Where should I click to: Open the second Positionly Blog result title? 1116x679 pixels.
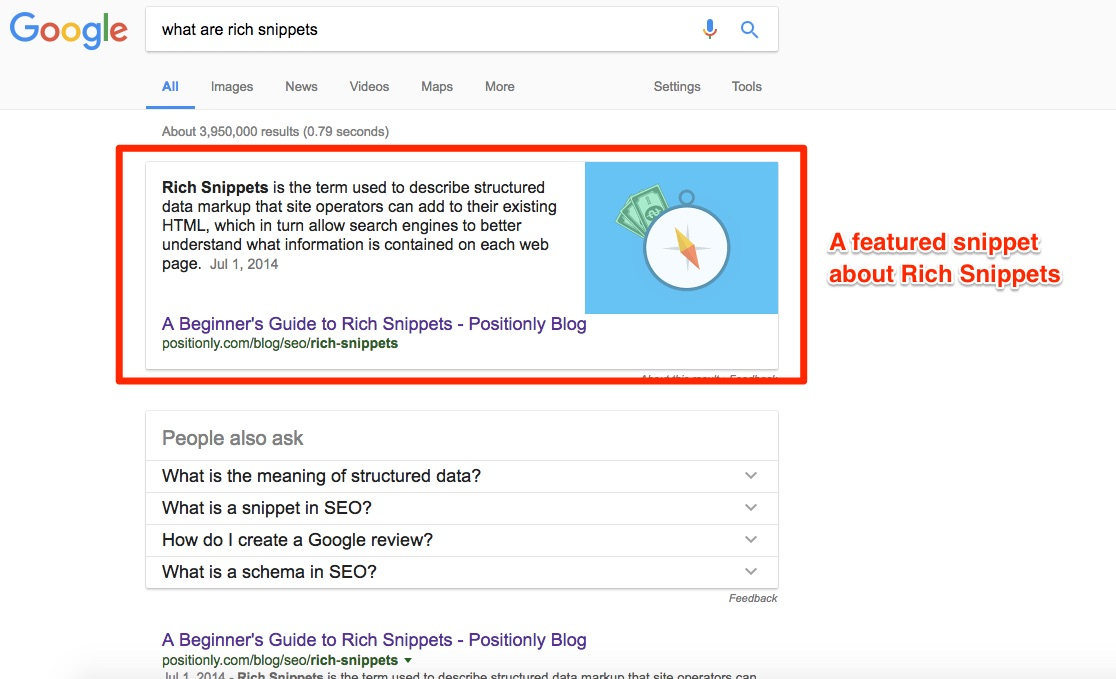(374, 640)
